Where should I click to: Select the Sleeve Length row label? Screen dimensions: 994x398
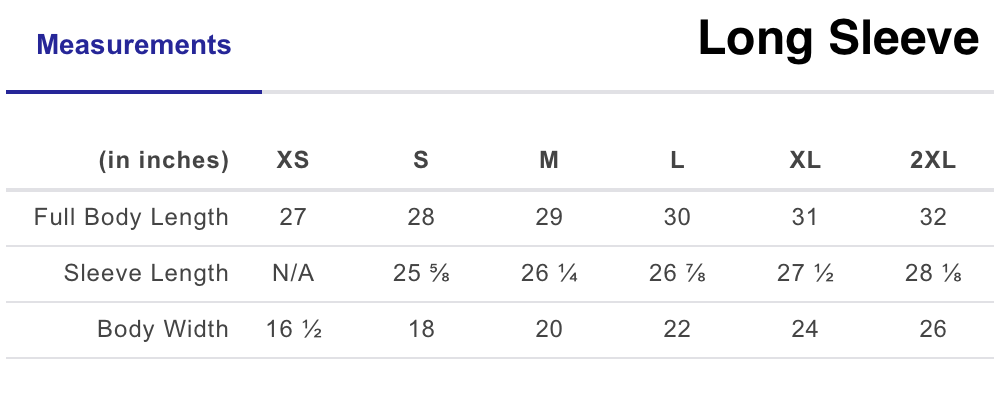click(146, 273)
